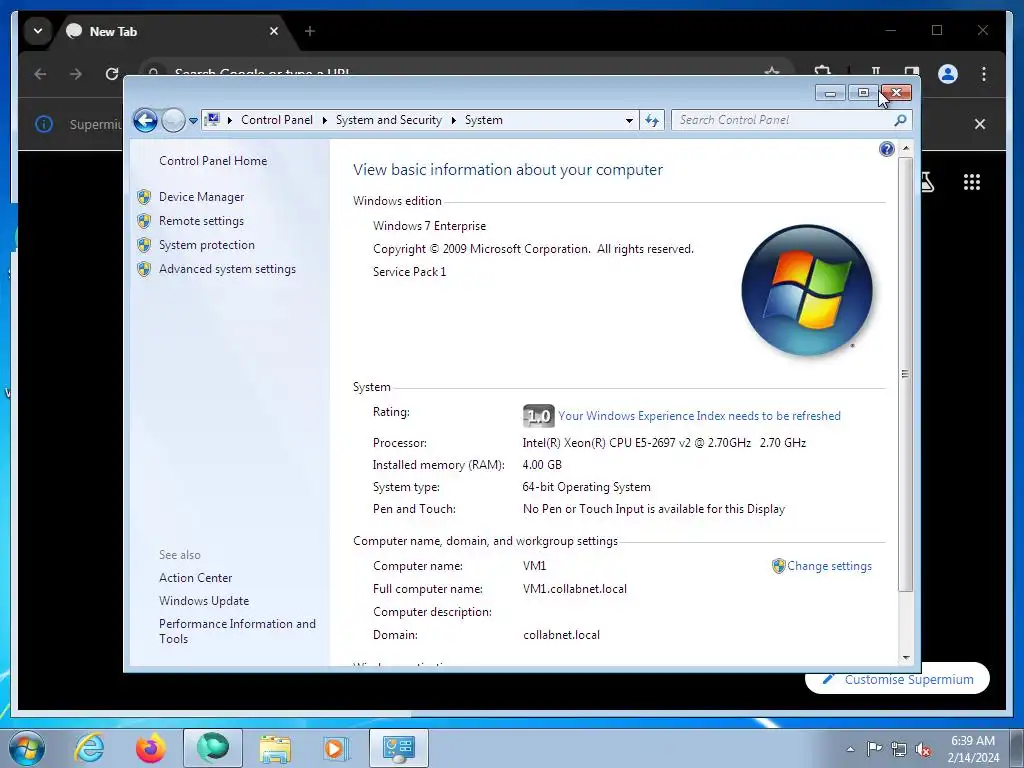
Task: Click the VM1.collabnet.local full computer name
Action: [575, 589]
